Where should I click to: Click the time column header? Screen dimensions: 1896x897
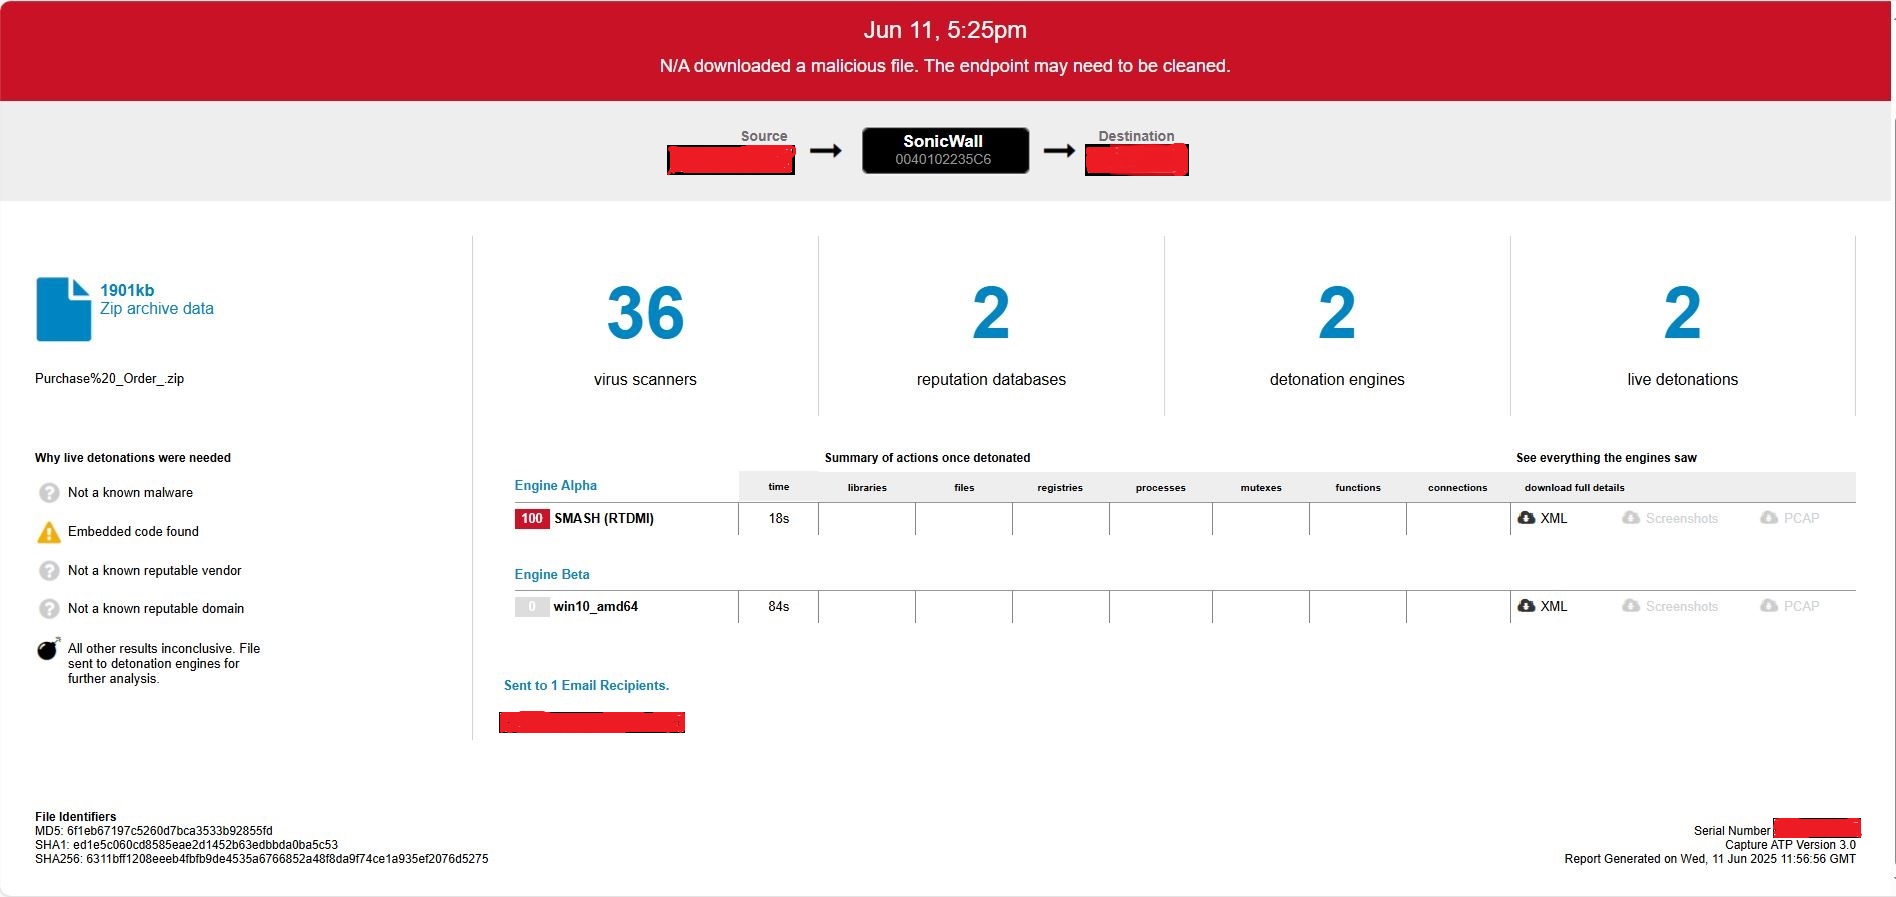click(x=779, y=488)
